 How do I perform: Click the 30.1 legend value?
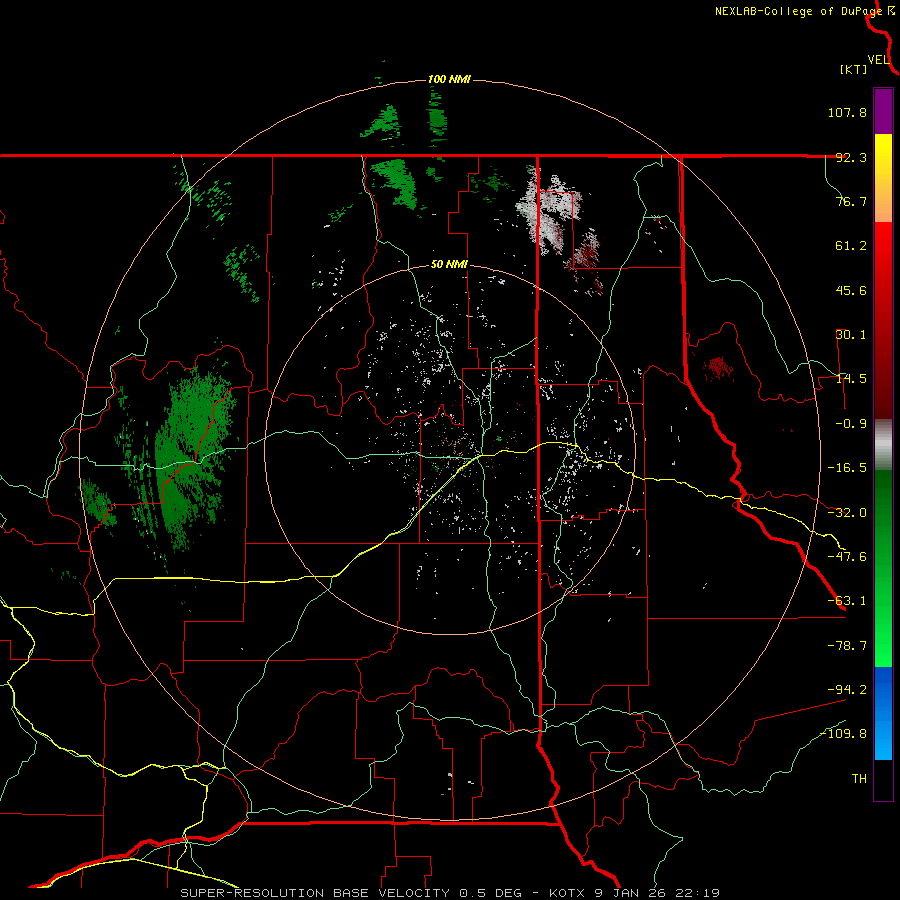point(851,335)
